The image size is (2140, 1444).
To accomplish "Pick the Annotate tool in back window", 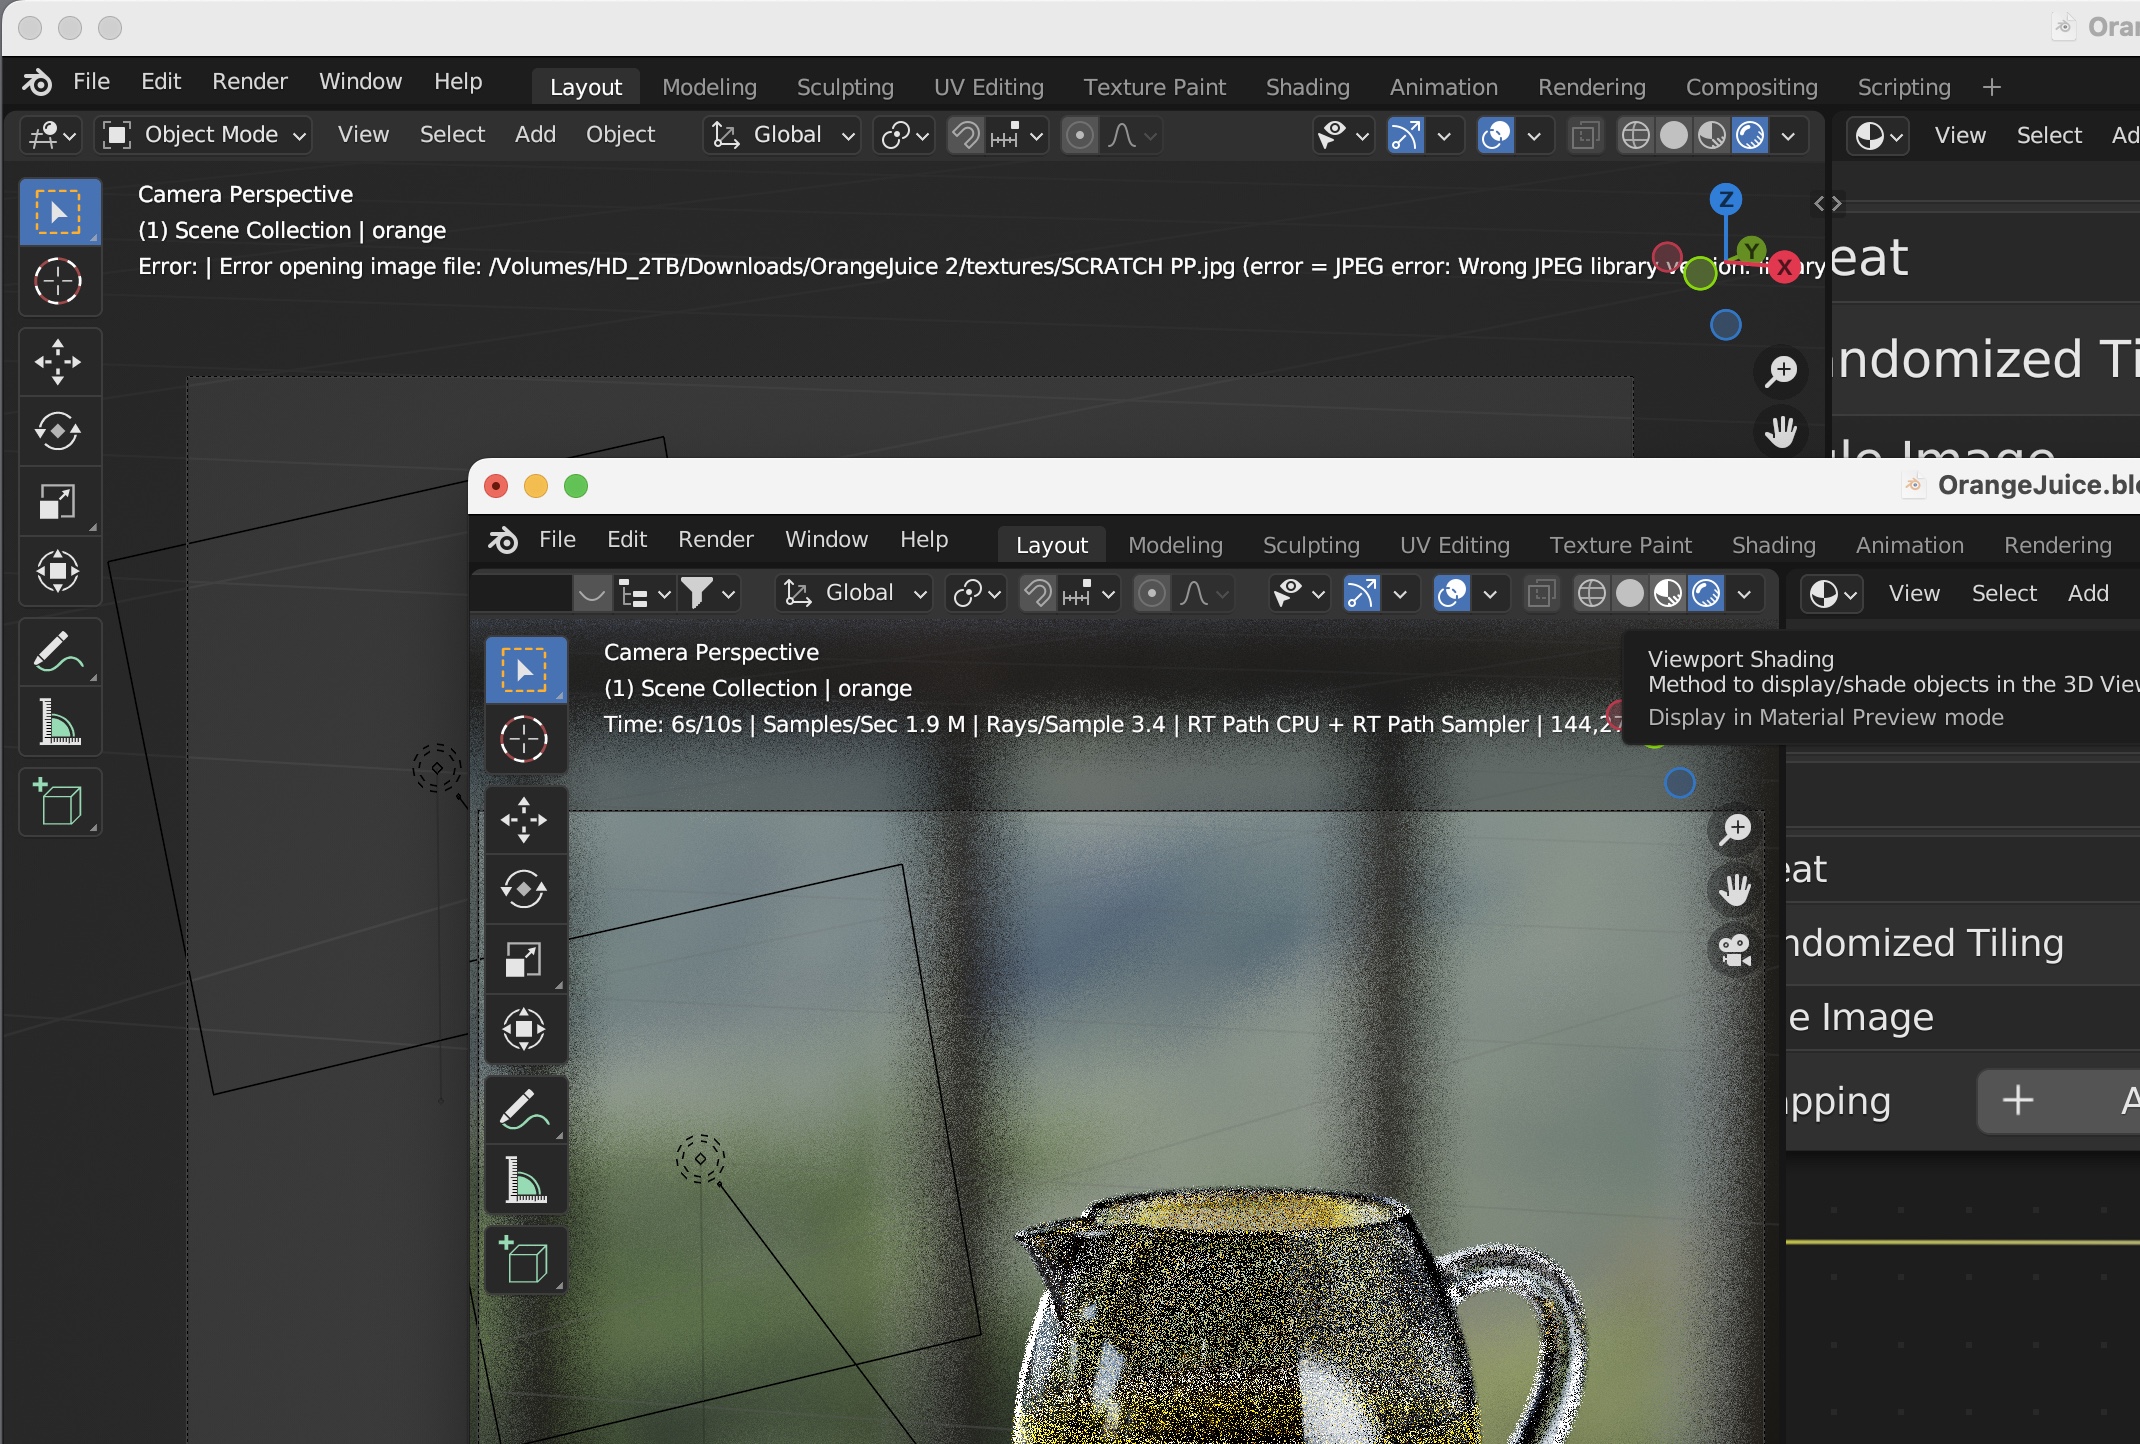I will (58, 652).
